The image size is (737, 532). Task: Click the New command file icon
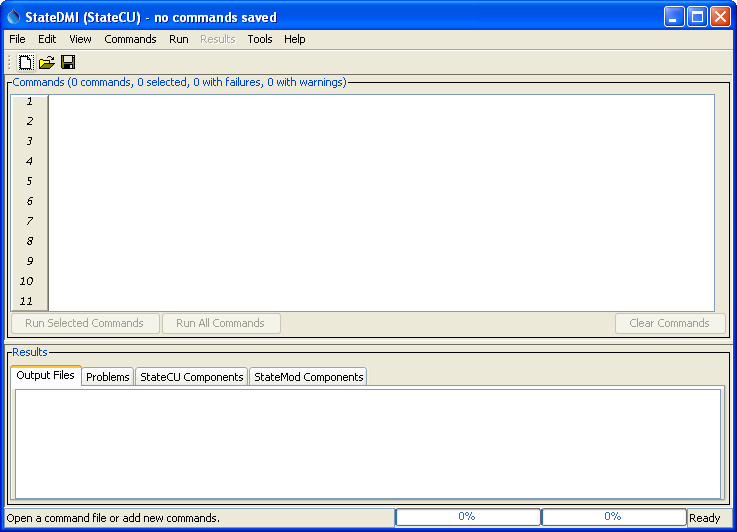point(26,62)
